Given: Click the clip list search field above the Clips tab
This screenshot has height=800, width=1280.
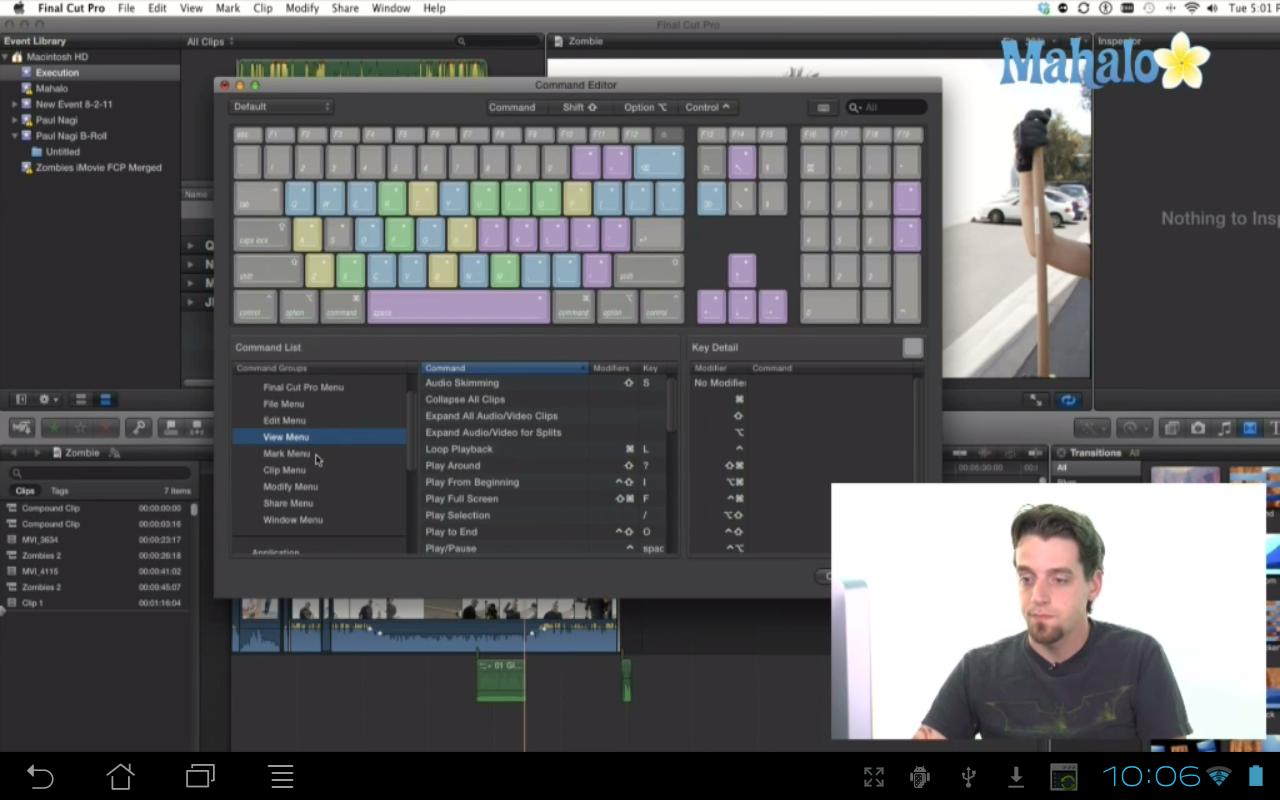Looking at the screenshot, I should [98, 473].
